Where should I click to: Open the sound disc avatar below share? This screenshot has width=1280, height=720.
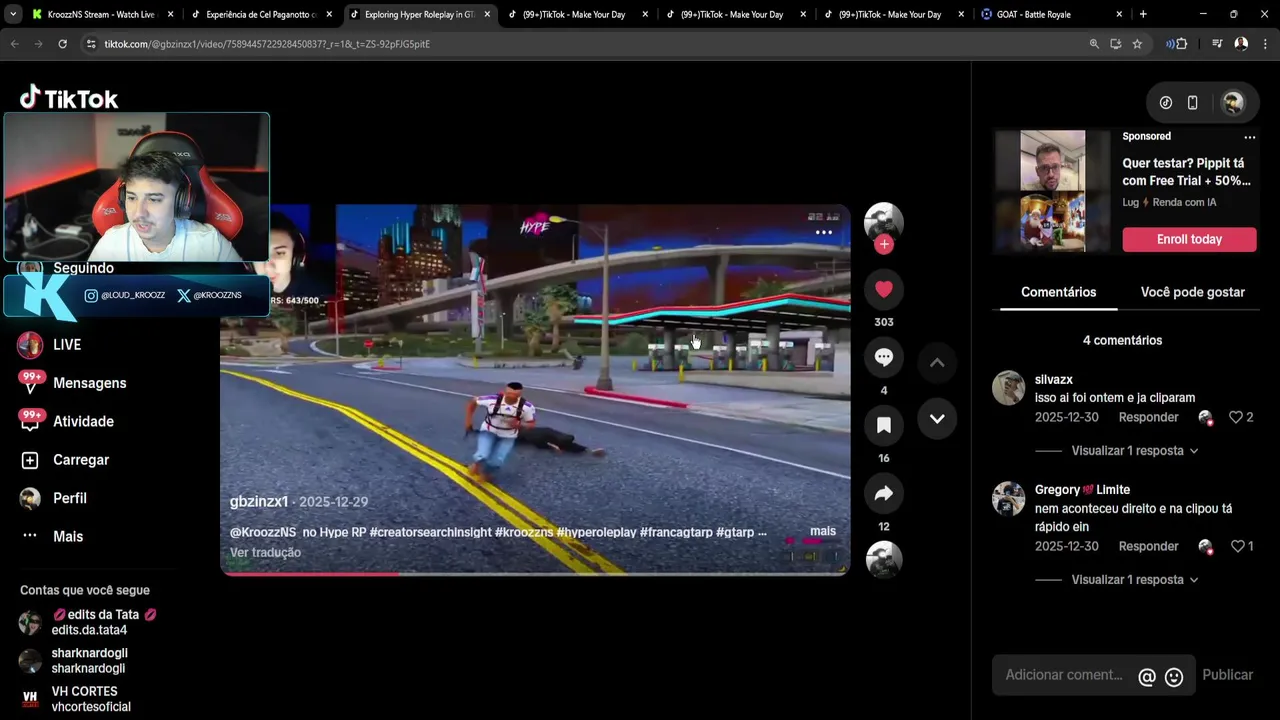point(884,560)
